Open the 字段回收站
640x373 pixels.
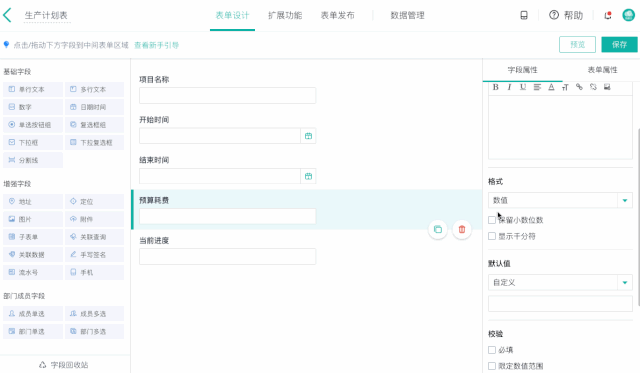coord(64,365)
